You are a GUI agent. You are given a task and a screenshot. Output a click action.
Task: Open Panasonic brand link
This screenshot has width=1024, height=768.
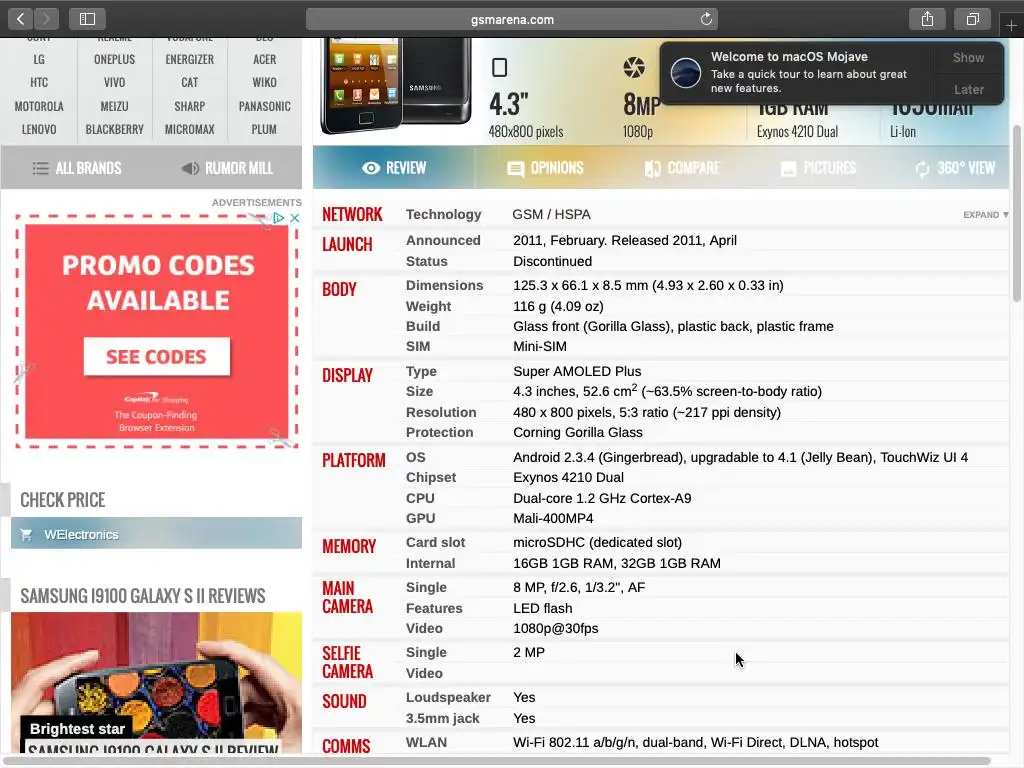point(264,106)
